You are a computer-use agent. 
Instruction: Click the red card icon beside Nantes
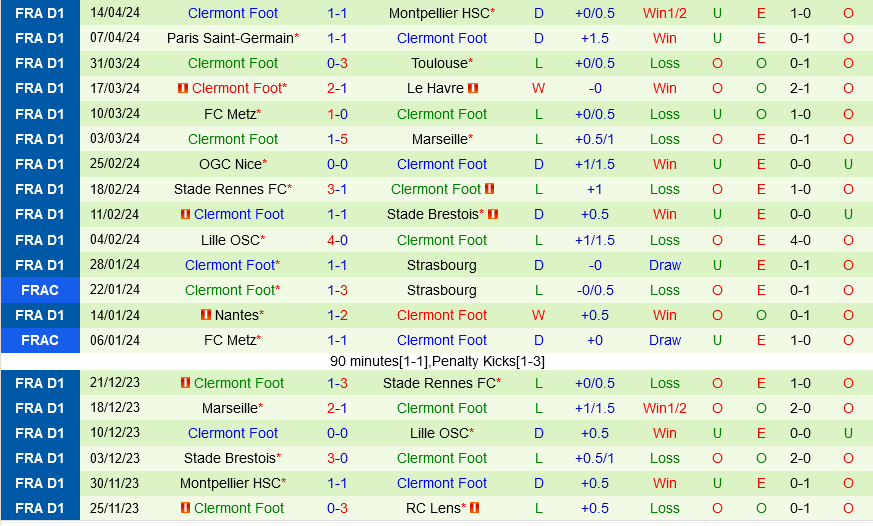205,315
